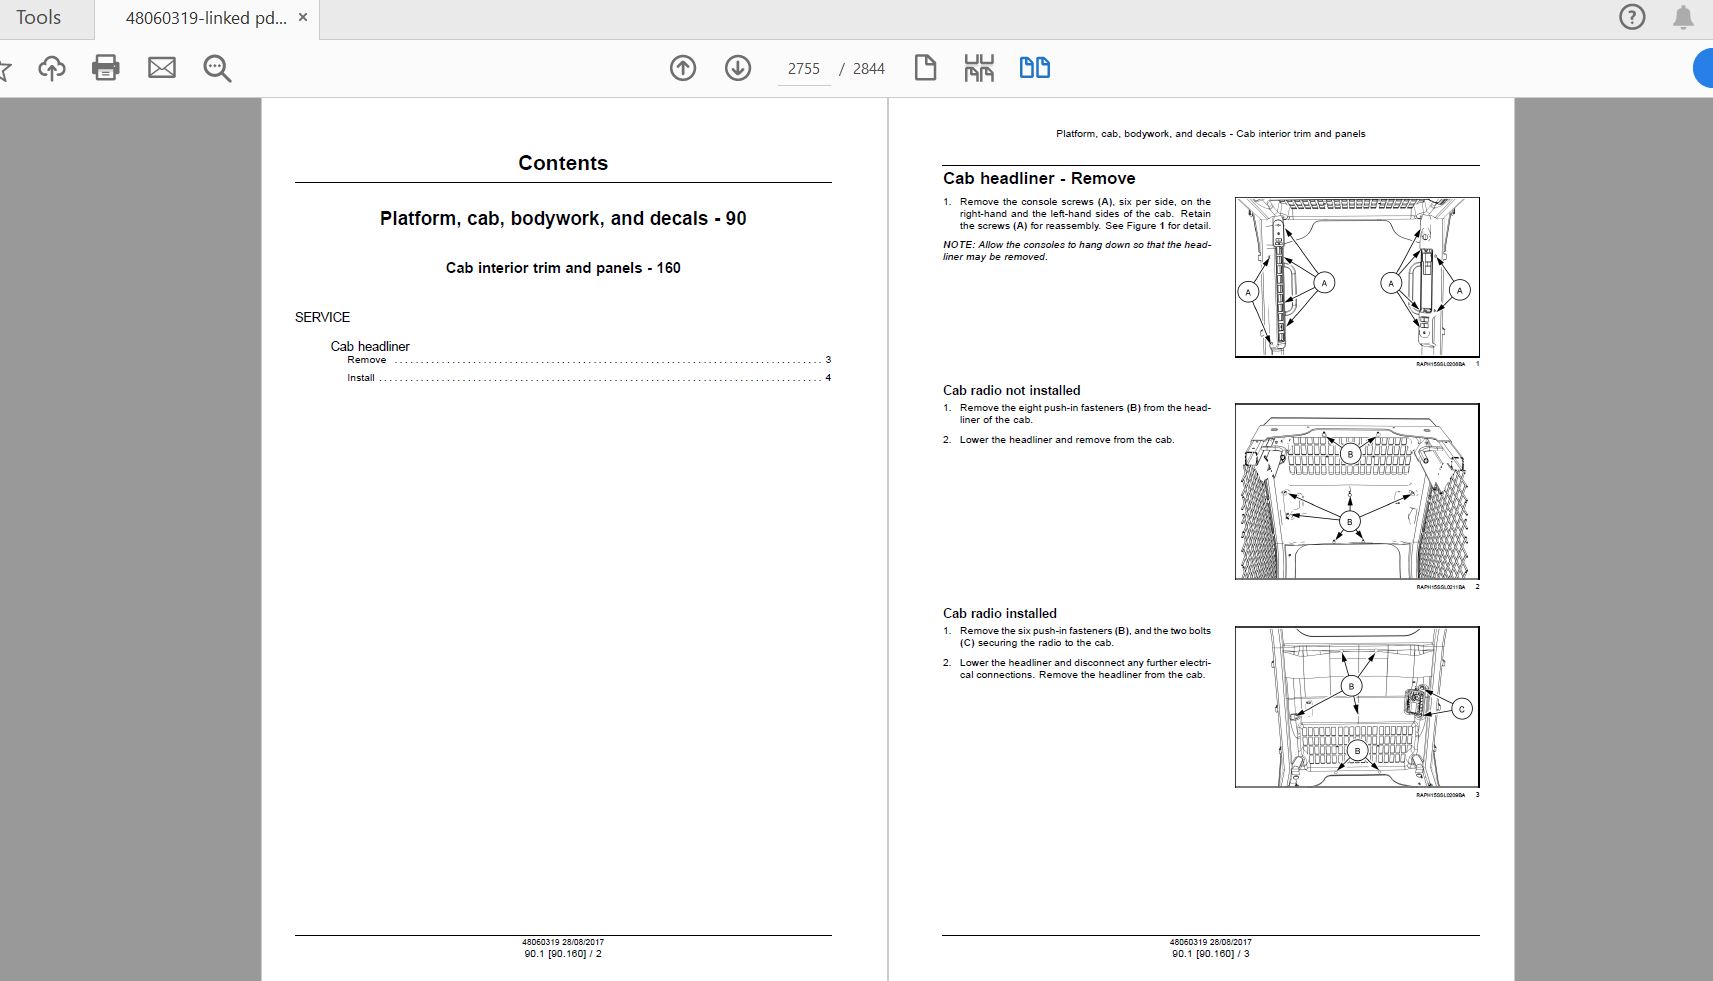The height and width of the screenshot is (981, 1713).
Task: Toggle two-page view mode
Action: point(1035,68)
